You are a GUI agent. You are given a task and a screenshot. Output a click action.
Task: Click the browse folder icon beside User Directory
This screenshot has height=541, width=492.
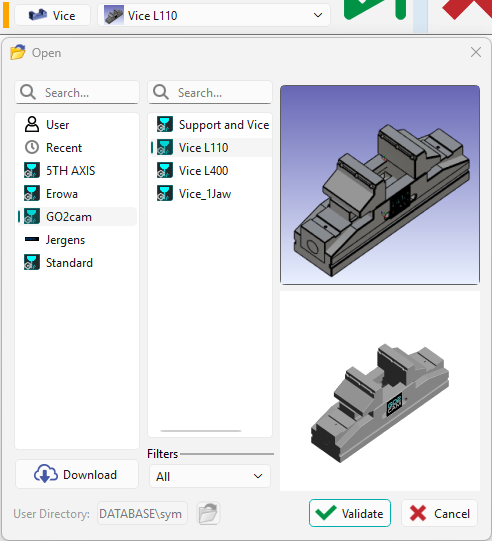click(208, 513)
